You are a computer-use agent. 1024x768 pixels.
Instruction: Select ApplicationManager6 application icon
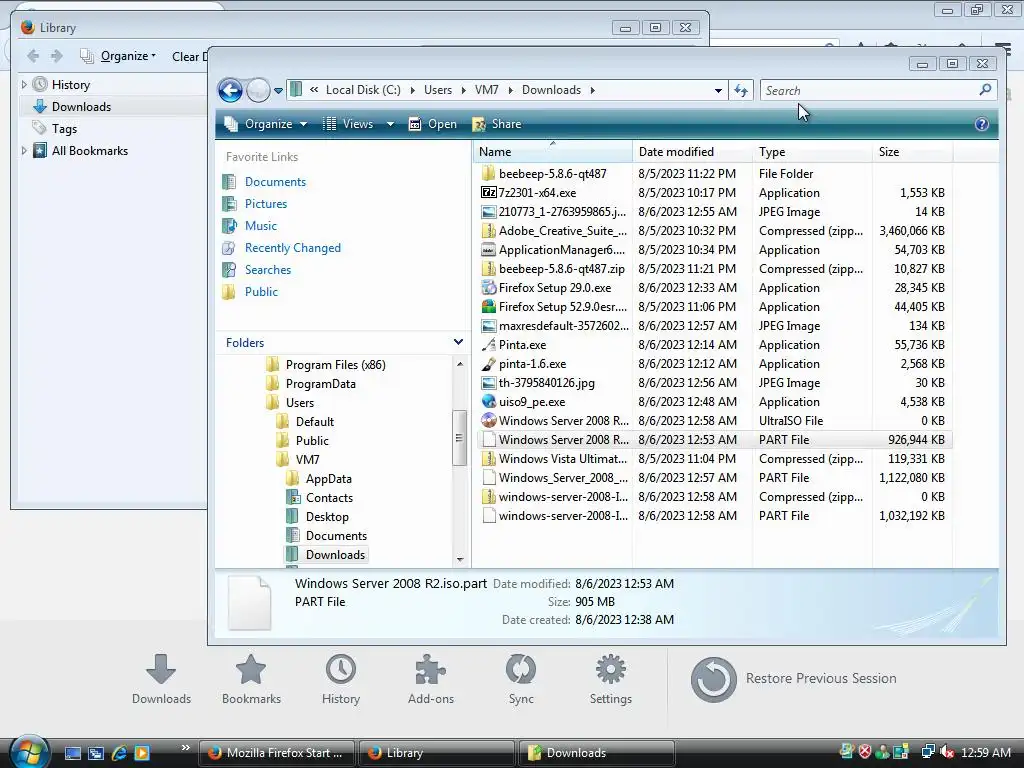[x=488, y=249]
